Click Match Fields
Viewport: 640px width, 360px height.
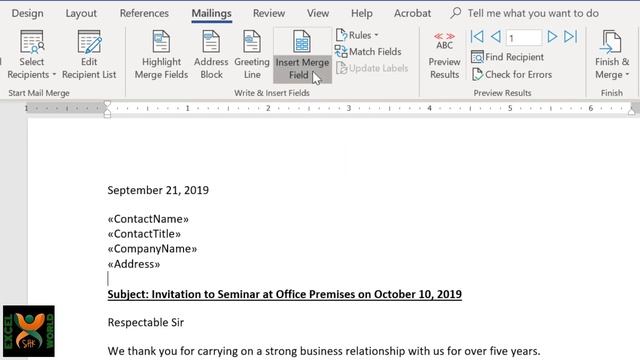(368, 51)
